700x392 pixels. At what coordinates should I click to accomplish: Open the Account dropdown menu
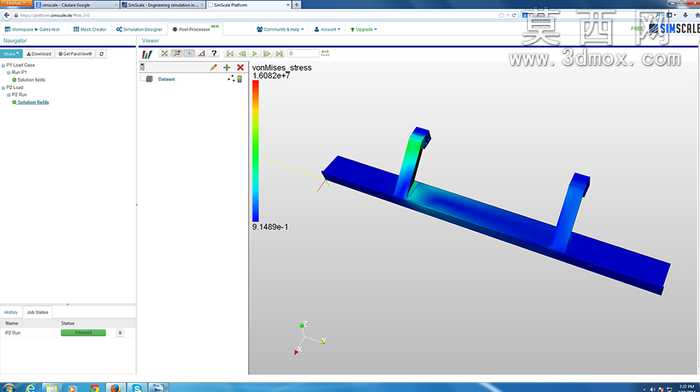click(327, 29)
